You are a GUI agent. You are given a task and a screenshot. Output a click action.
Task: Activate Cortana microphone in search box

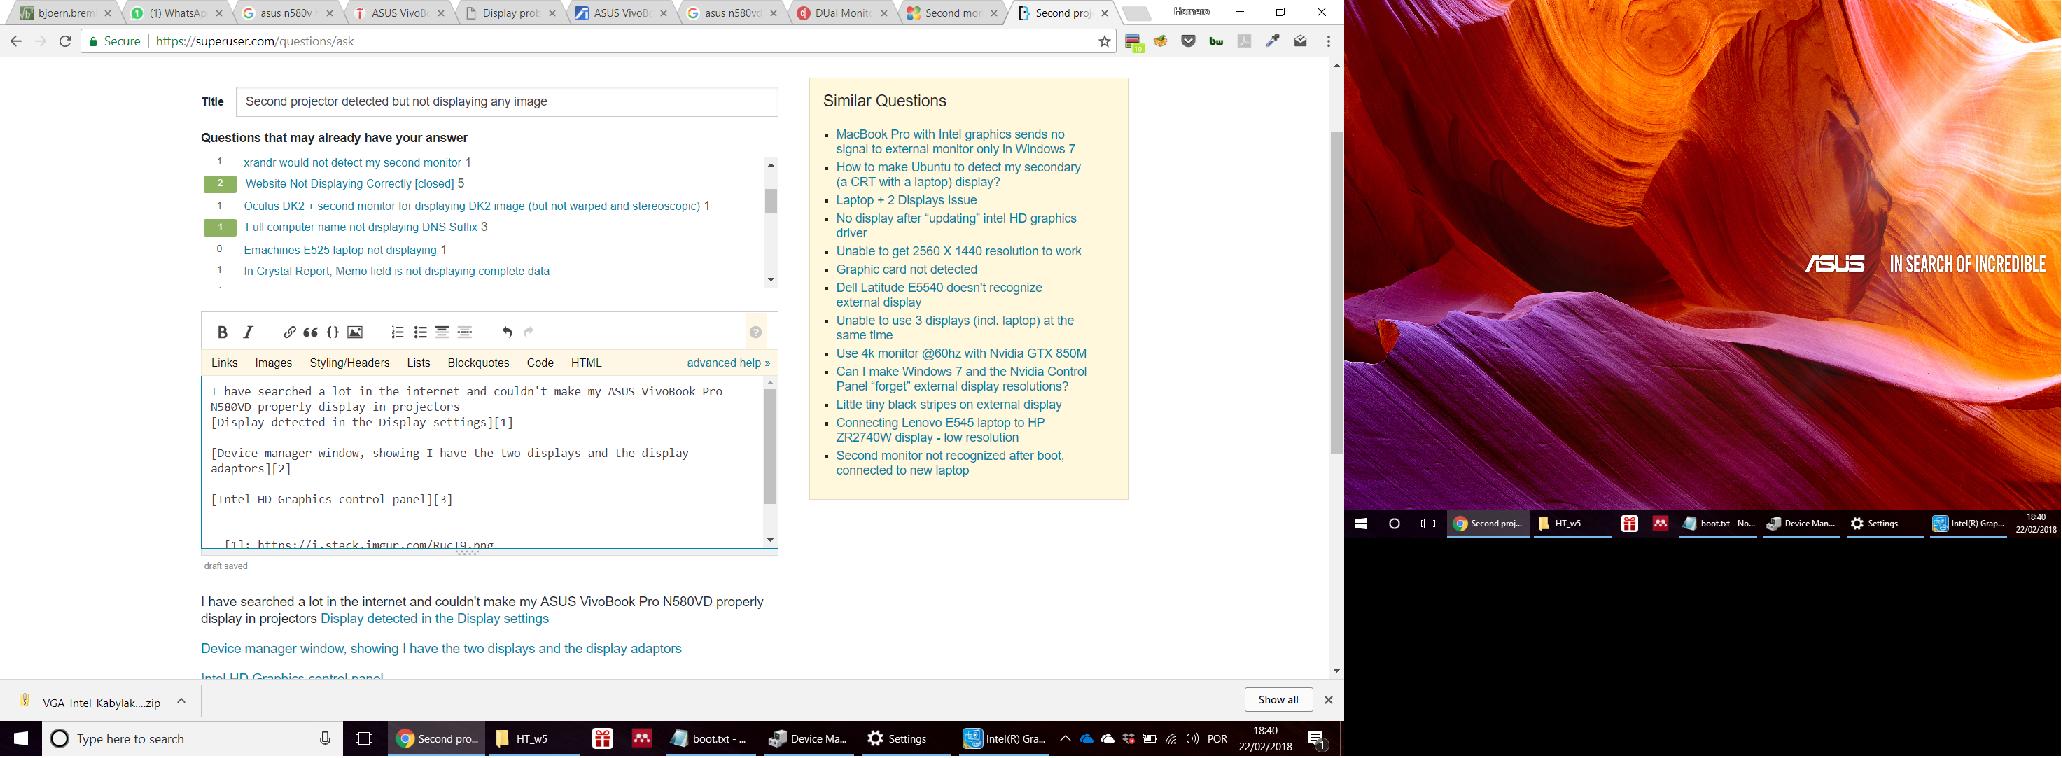[325, 739]
